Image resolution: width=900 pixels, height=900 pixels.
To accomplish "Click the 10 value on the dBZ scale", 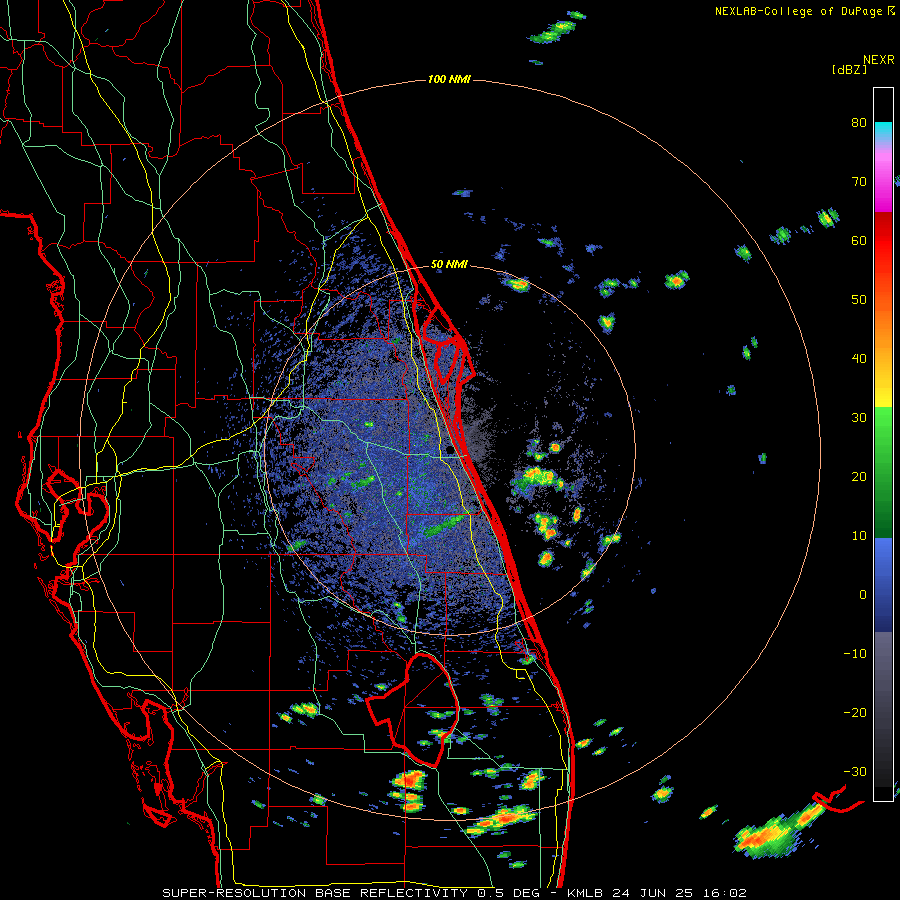I will click(859, 536).
